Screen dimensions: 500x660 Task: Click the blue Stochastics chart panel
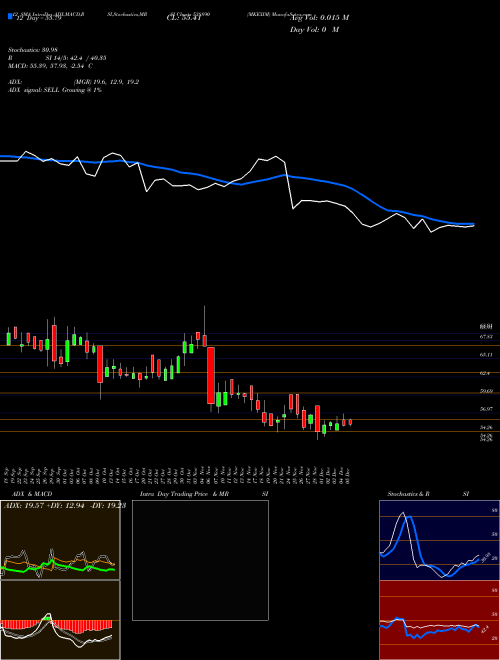point(439,540)
